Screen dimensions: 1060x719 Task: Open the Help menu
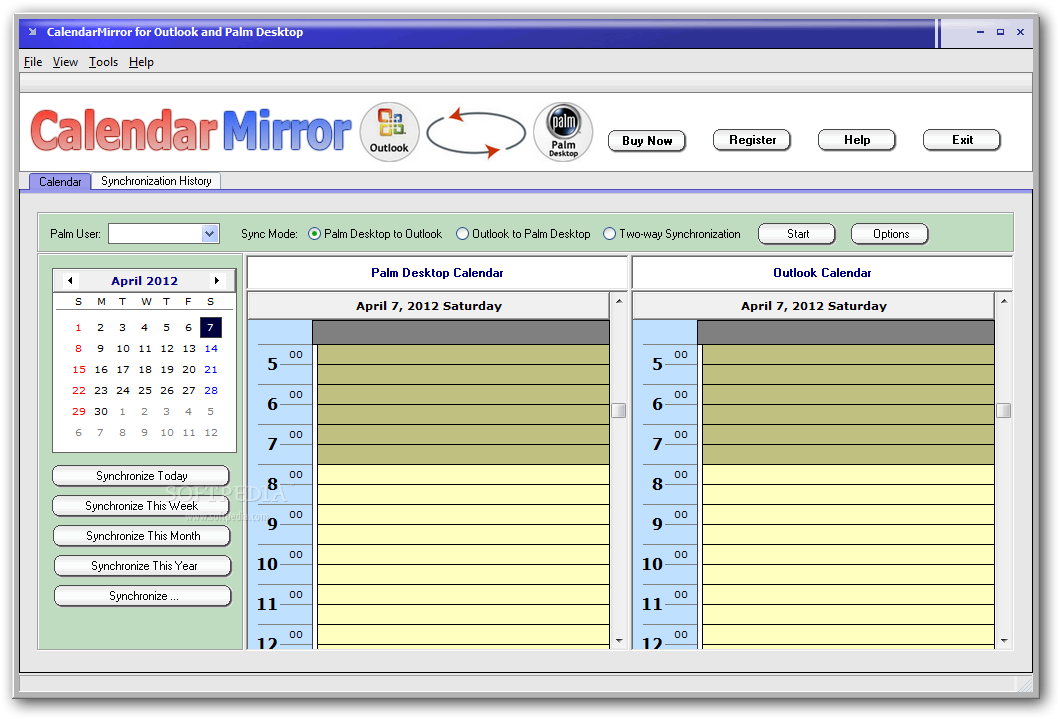pos(141,61)
